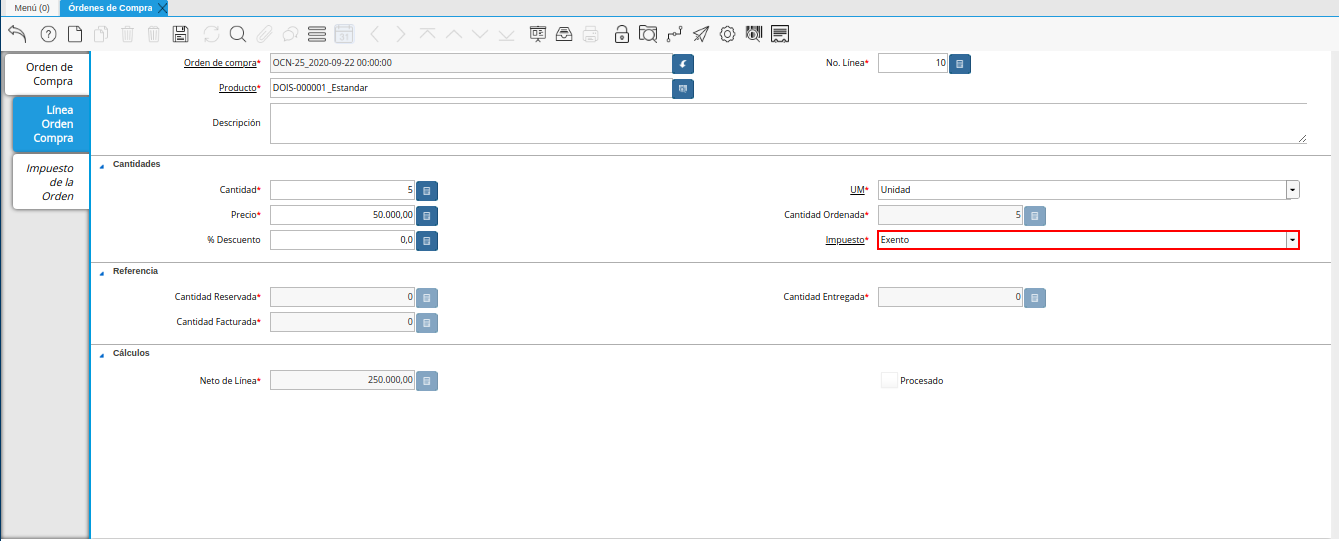Close the Órdenes de Compra tab

(x=162, y=8)
